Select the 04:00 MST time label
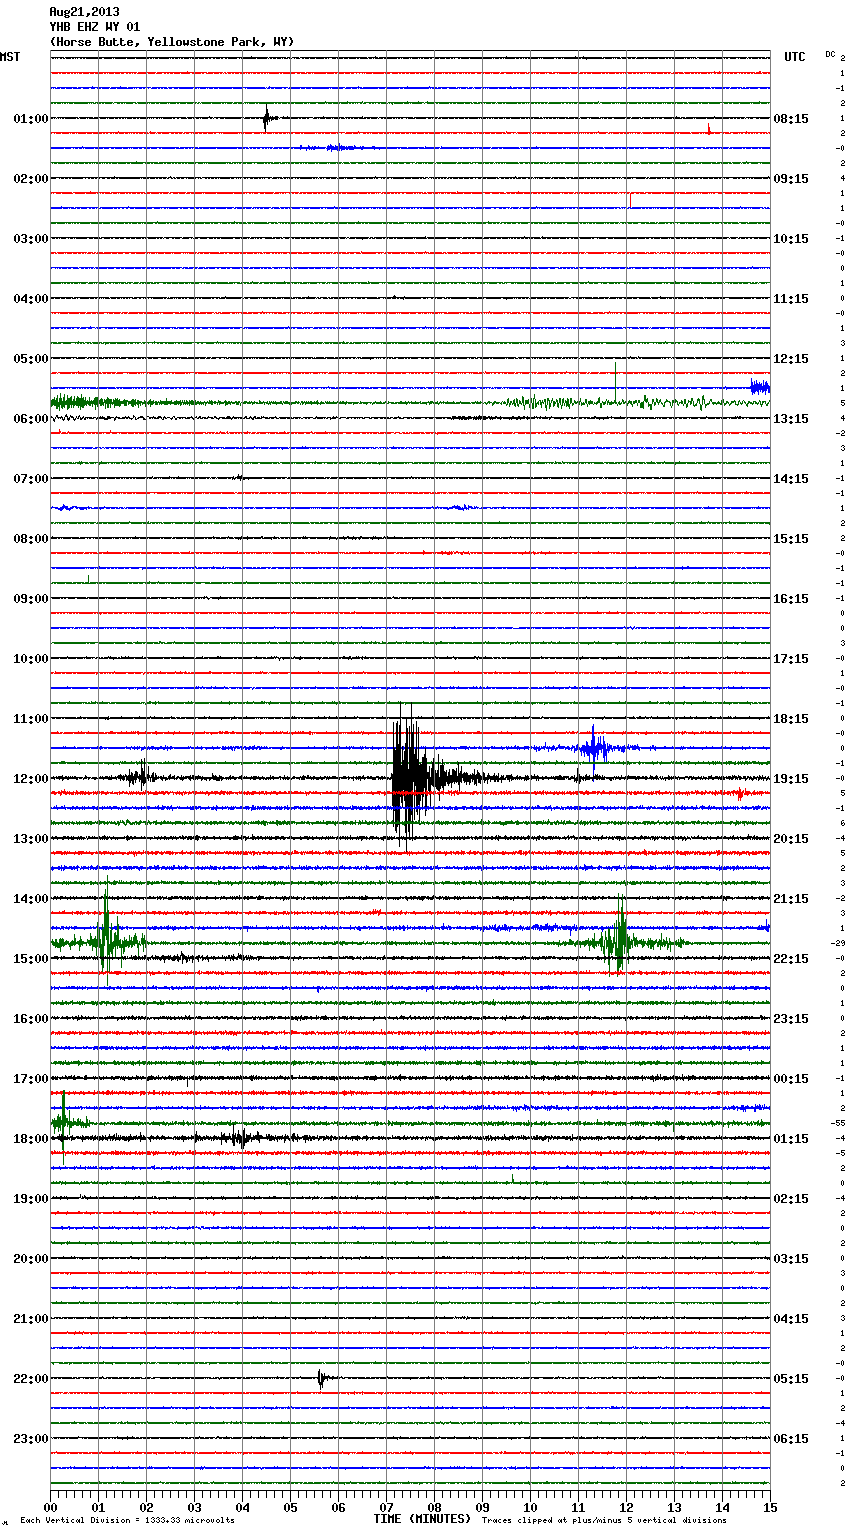The height and width of the screenshot is (1534, 850). pos(31,299)
